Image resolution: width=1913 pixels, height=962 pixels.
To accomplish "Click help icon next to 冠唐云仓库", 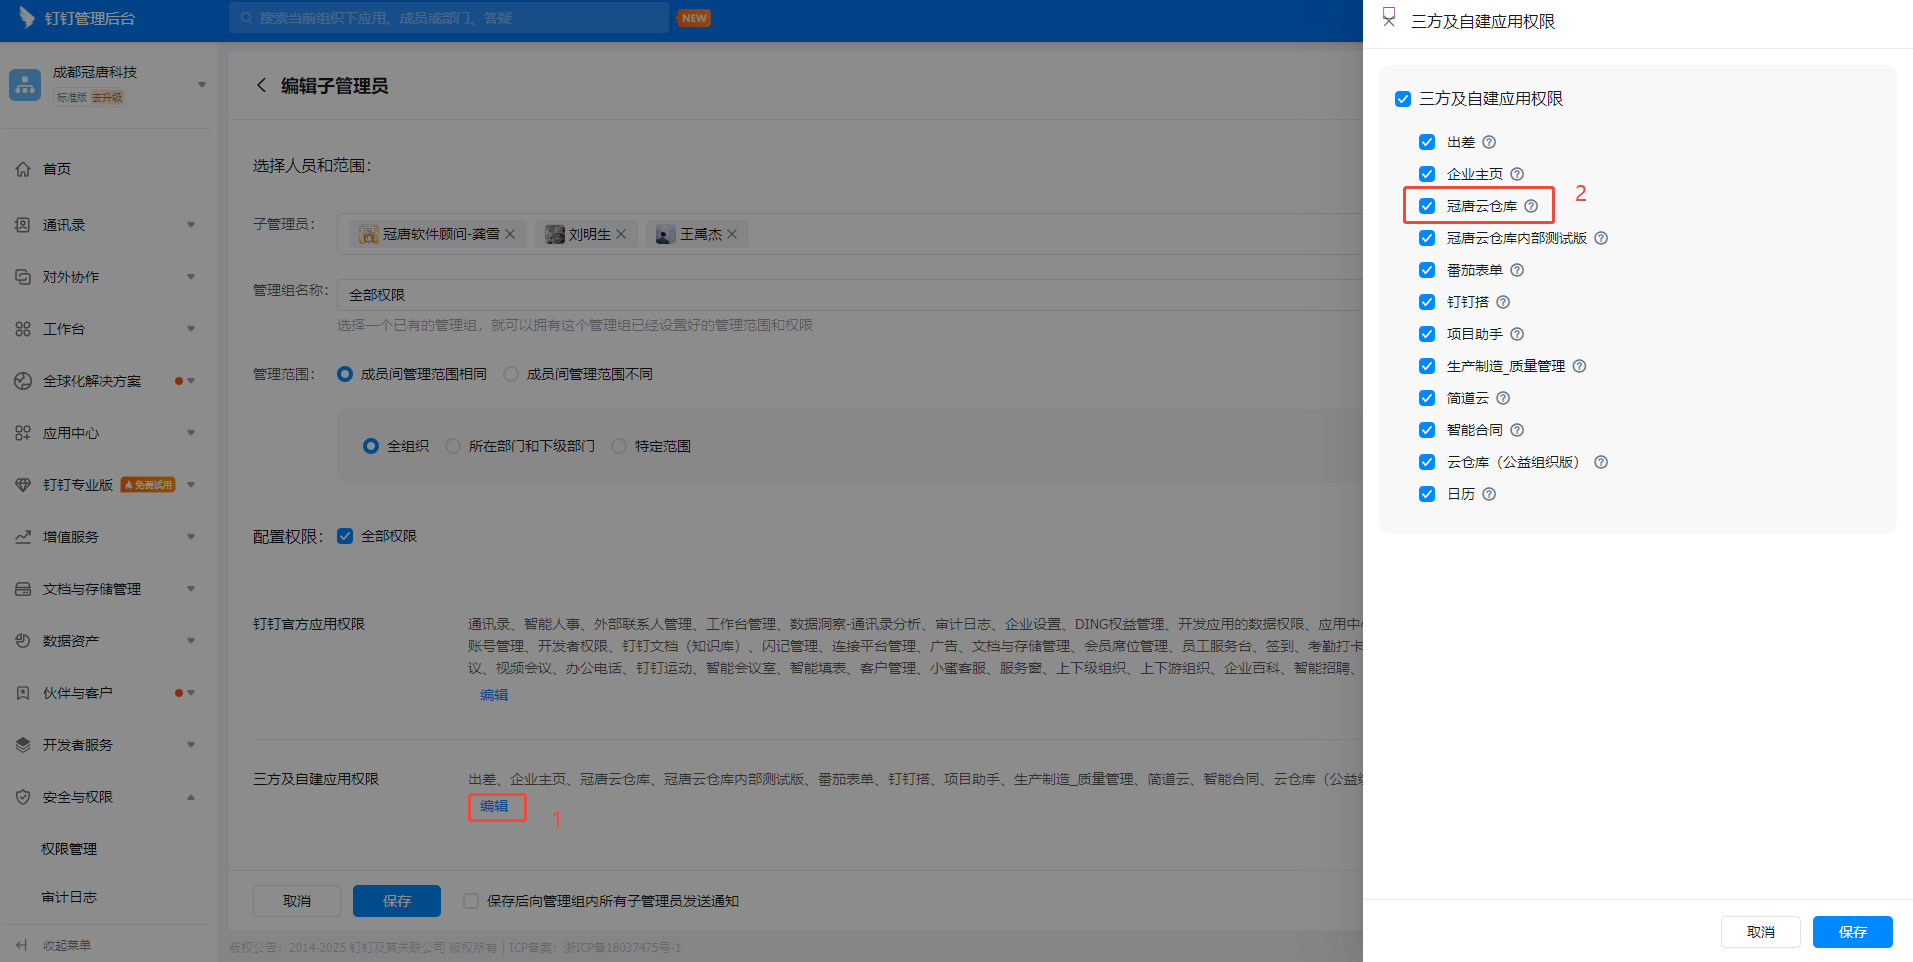I will pos(1531,206).
